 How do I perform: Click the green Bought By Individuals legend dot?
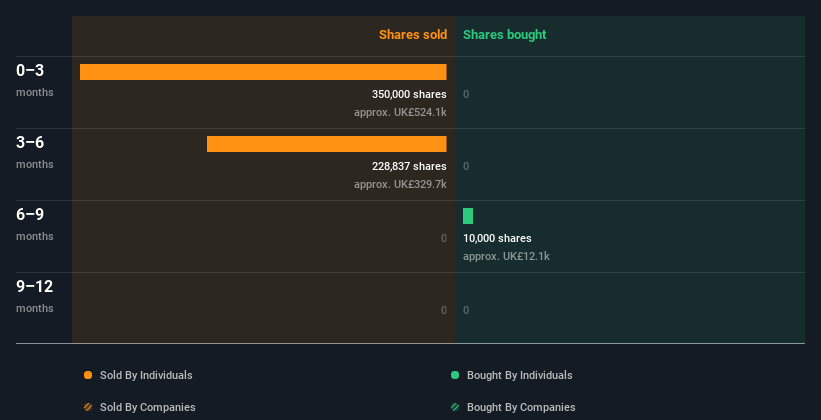pyautogui.click(x=455, y=375)
